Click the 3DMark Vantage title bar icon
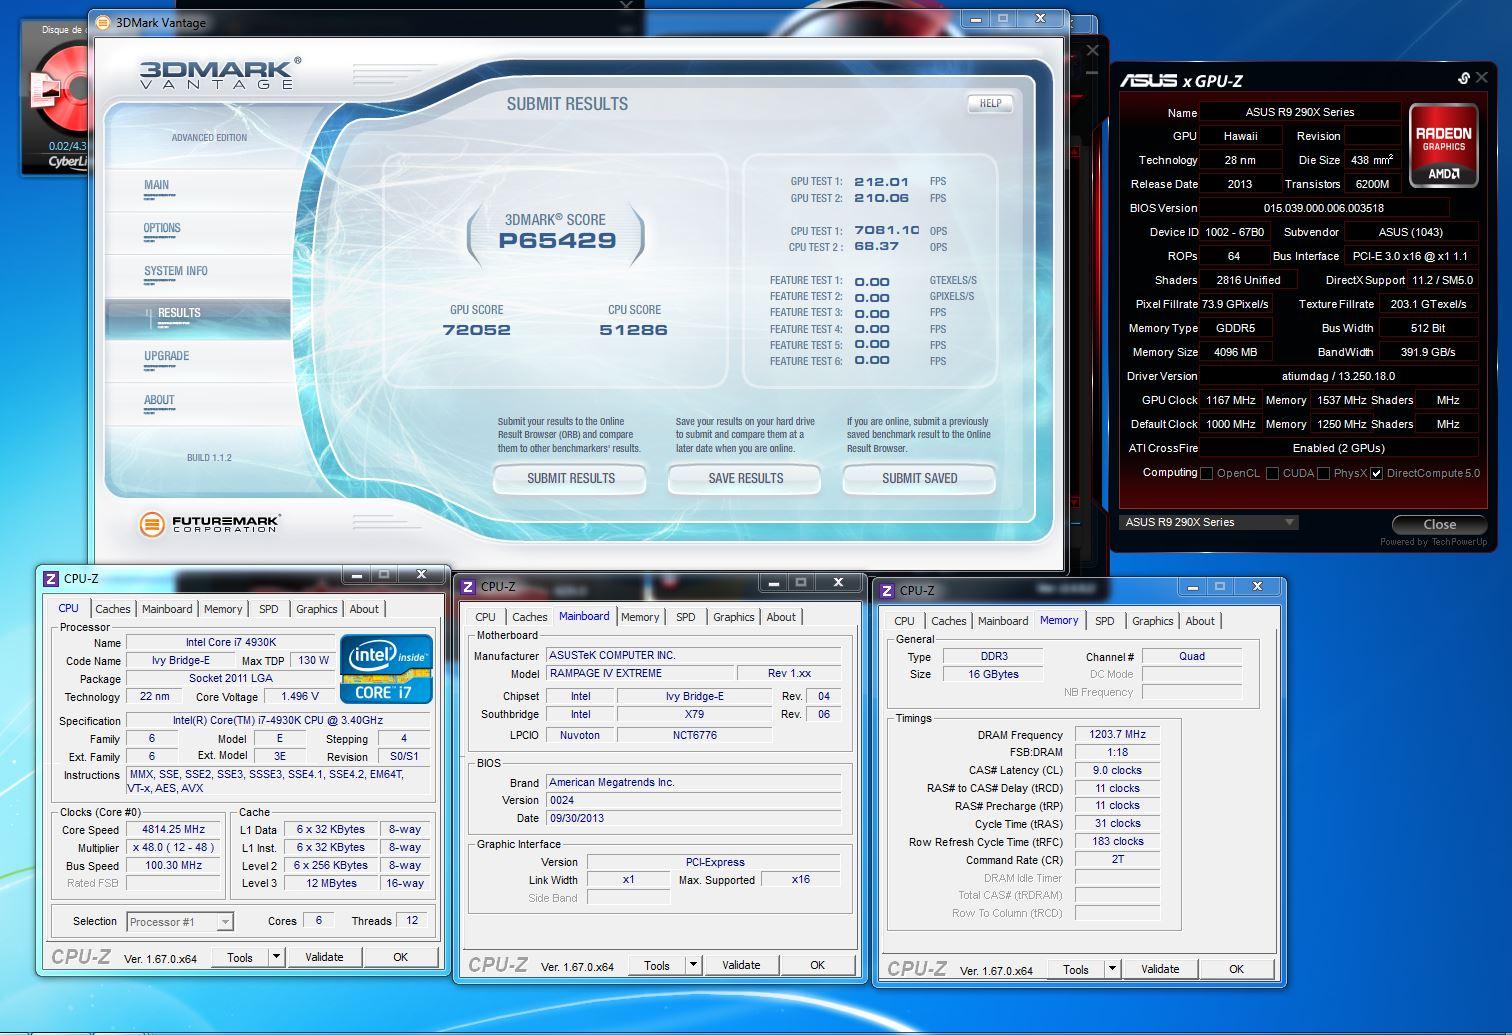The height and width of the screenshot is (1035, 1512). pos(102,22)
